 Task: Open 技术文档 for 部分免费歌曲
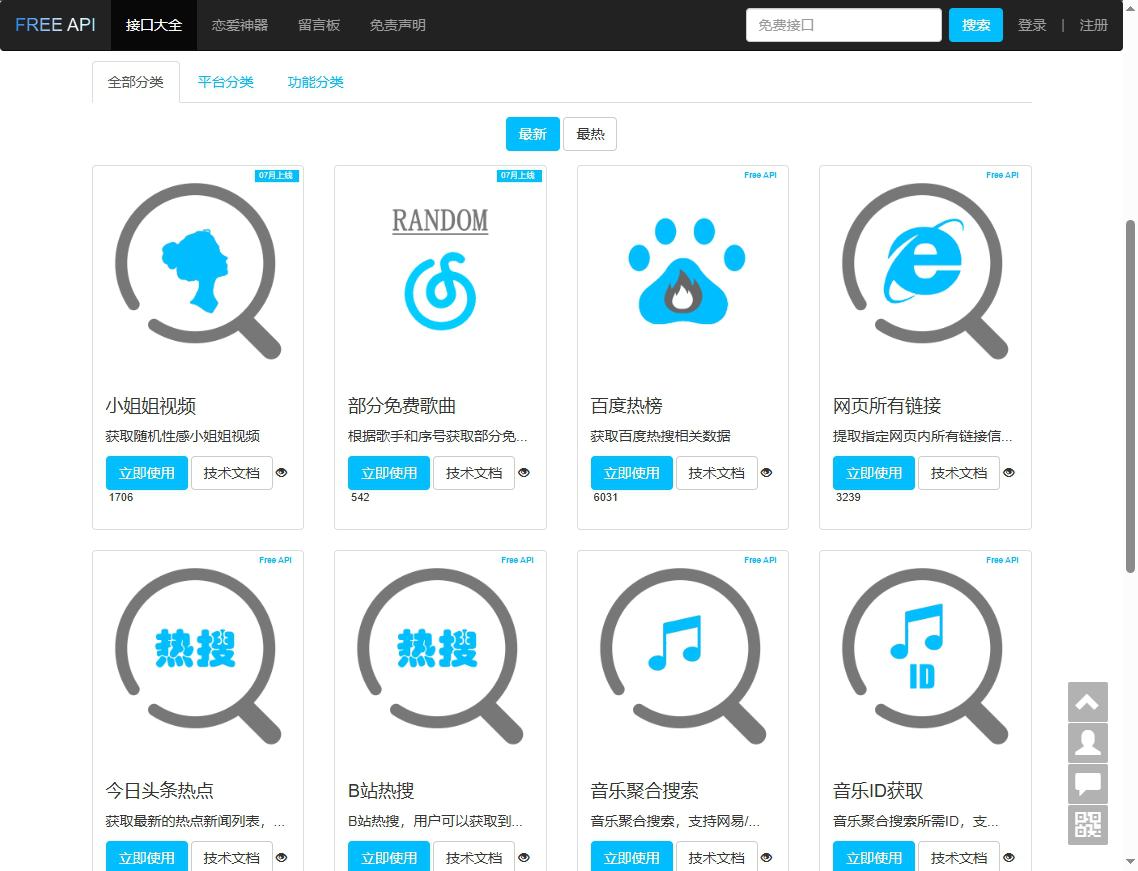point(474,473)
